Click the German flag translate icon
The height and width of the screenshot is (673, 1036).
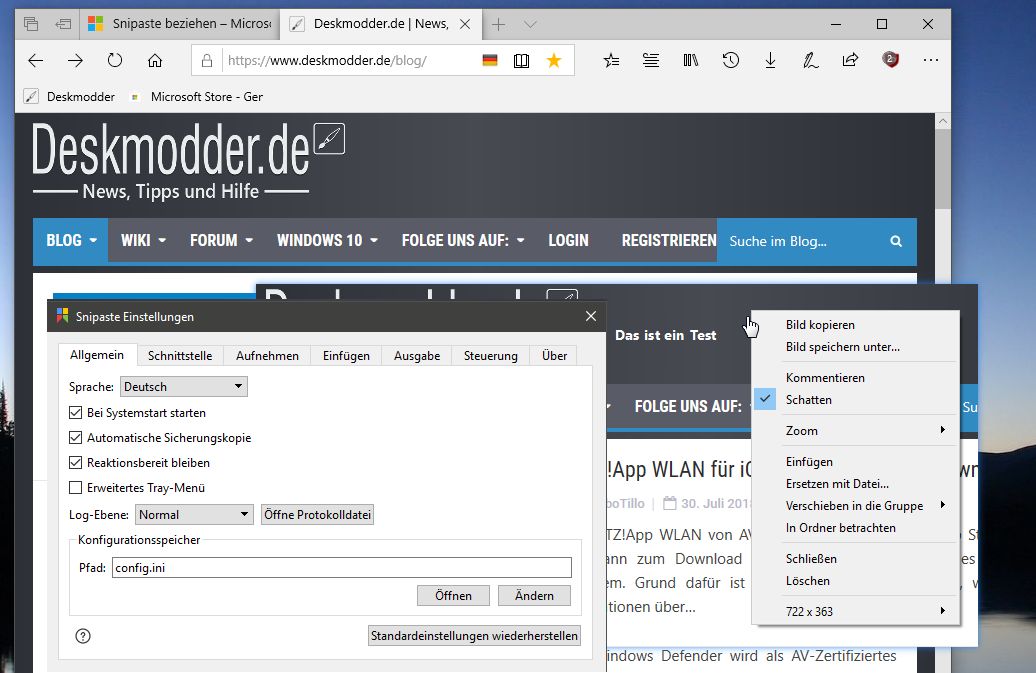click(x=490, y=61)
